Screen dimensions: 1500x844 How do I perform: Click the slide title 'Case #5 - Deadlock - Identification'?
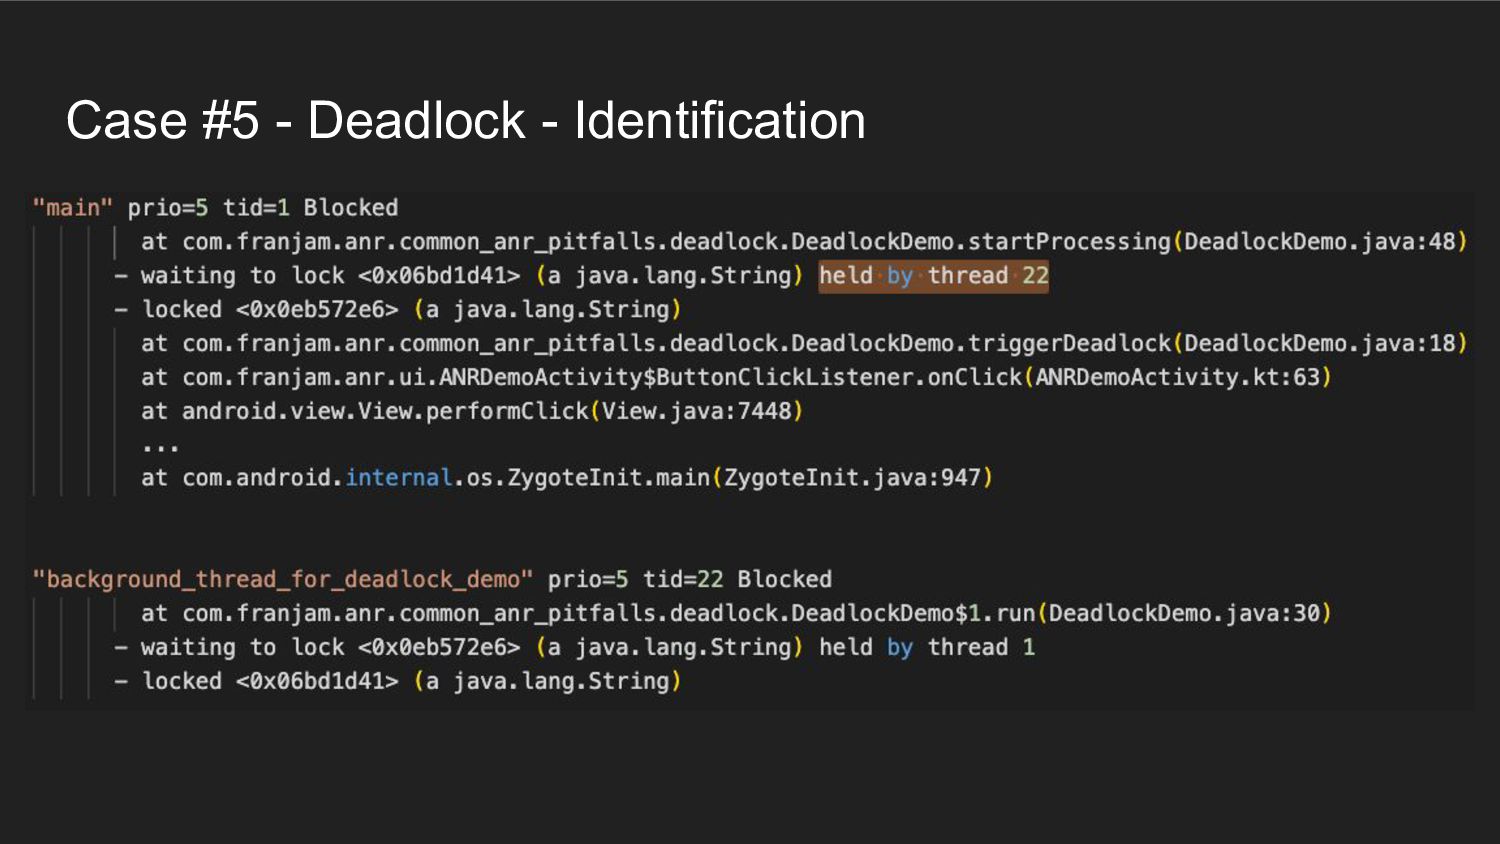click(x=465, y=121)
